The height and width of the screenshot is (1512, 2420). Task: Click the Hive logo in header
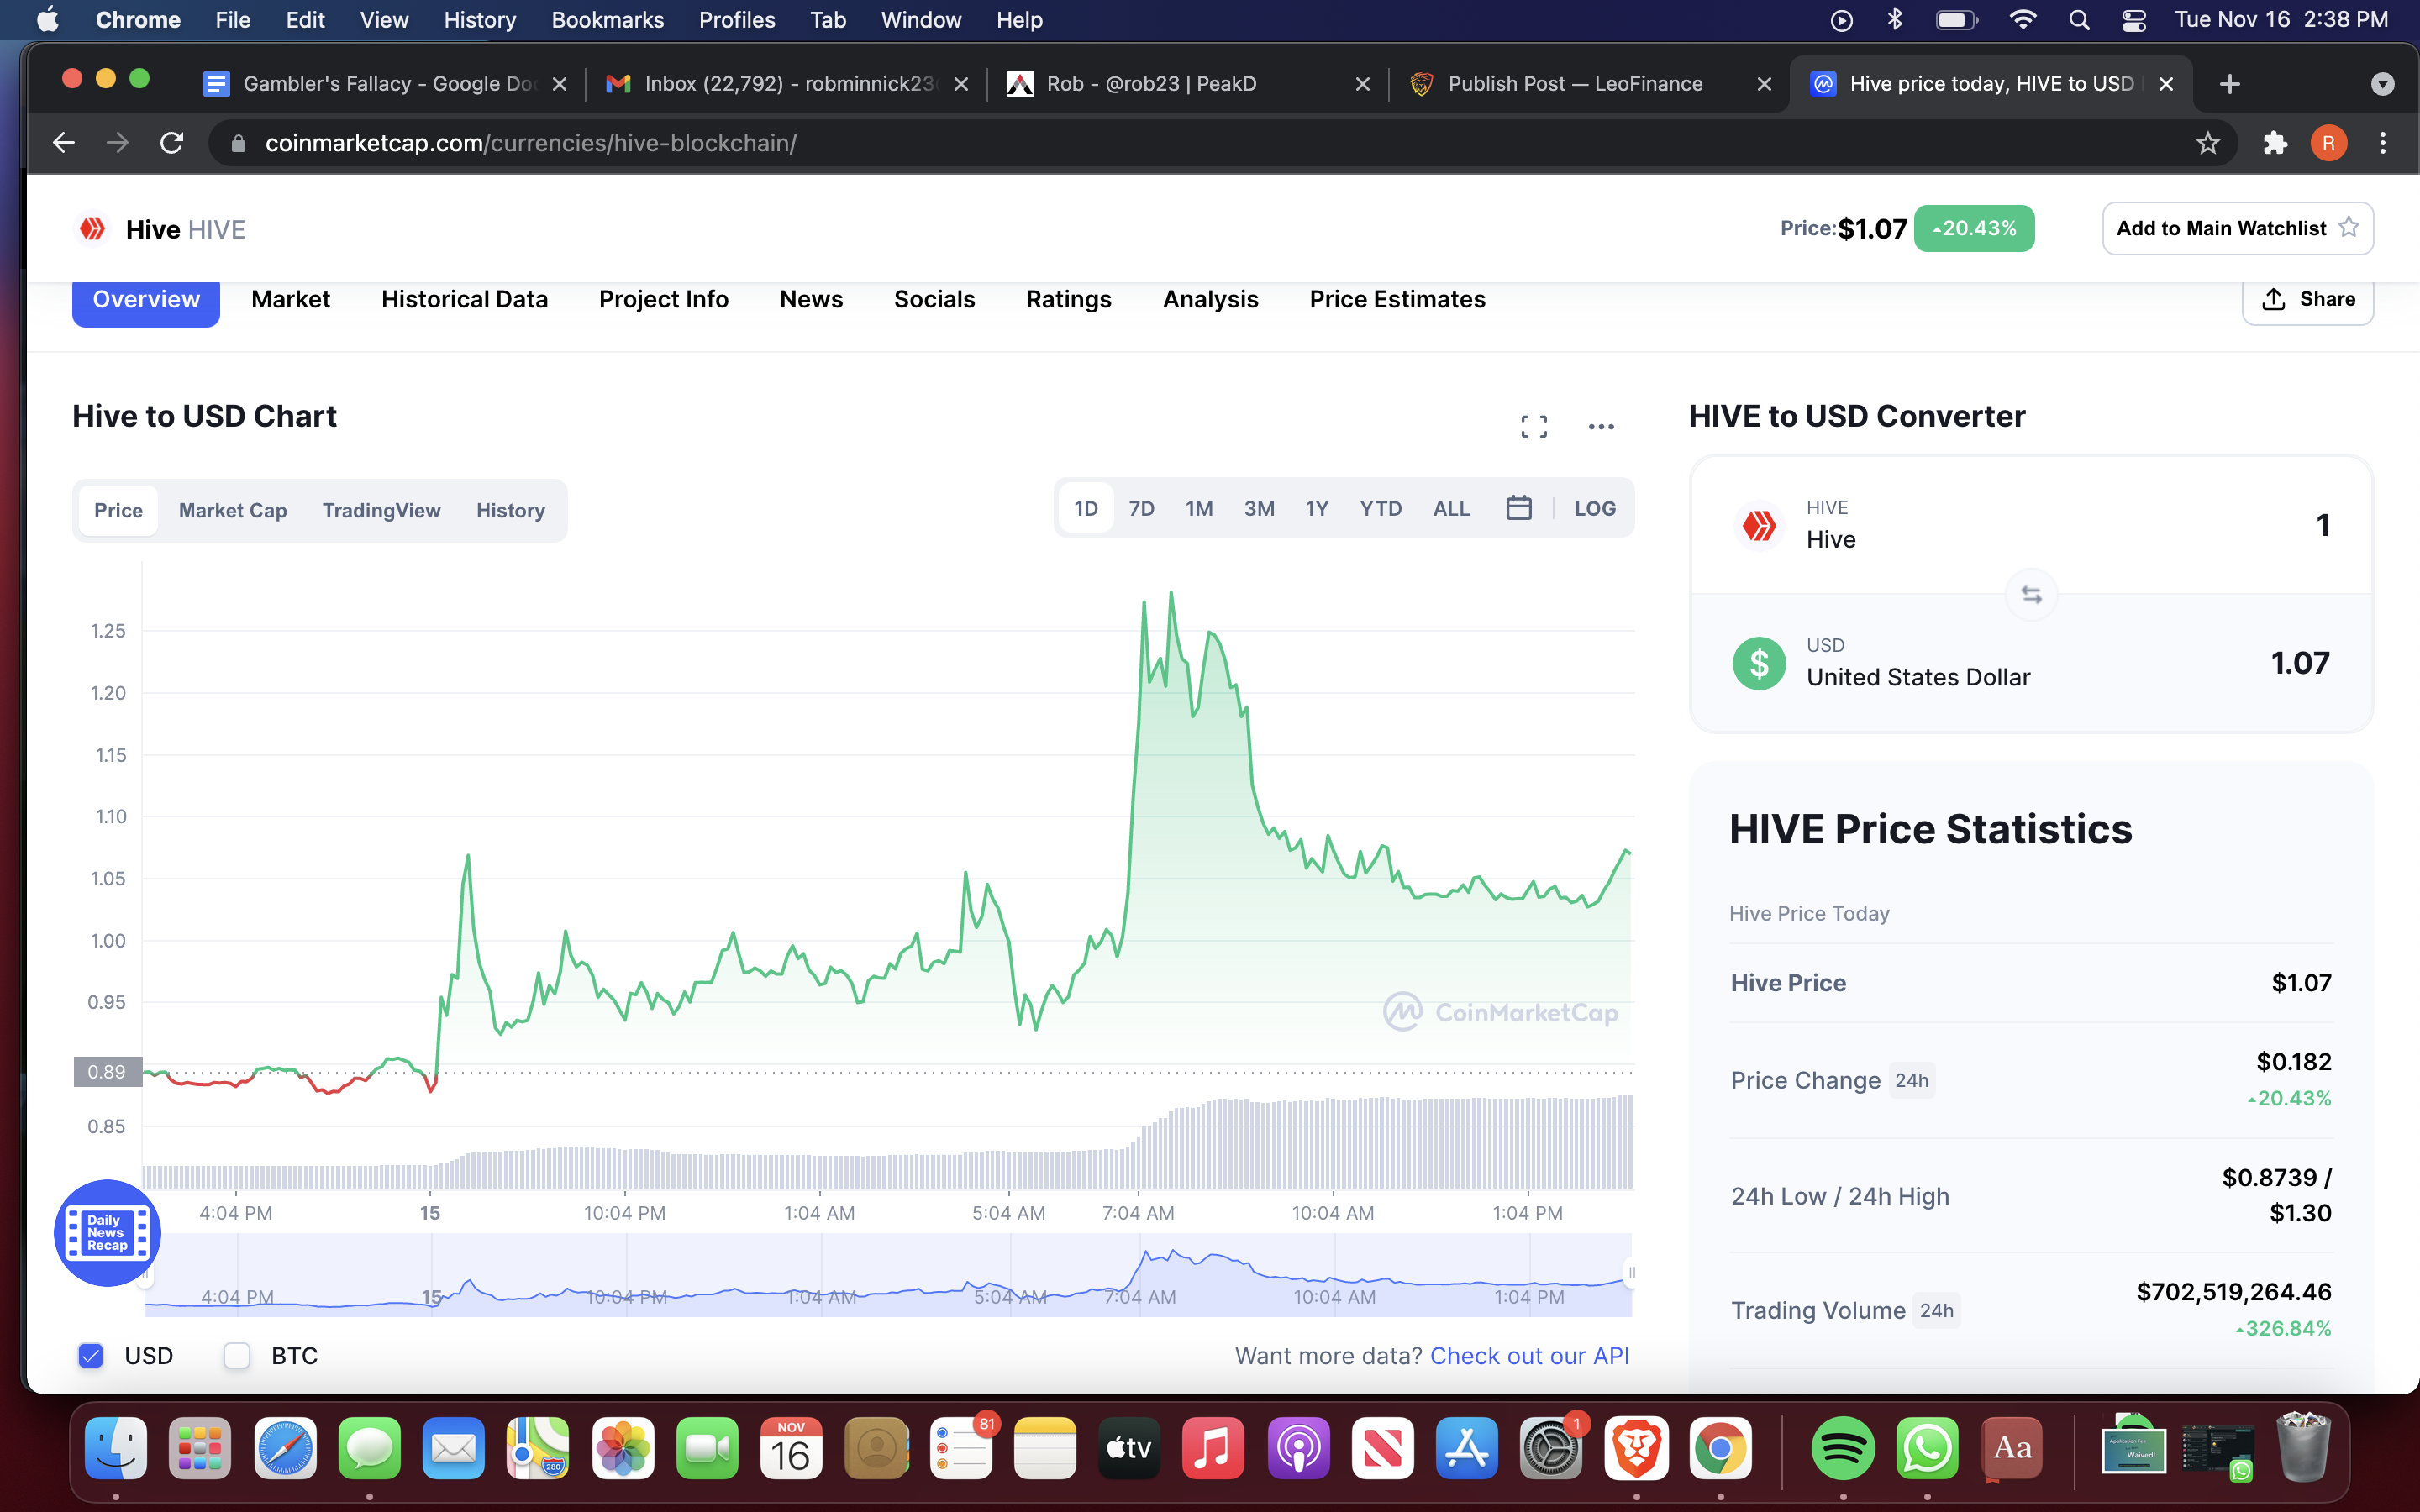coord(92,229)
